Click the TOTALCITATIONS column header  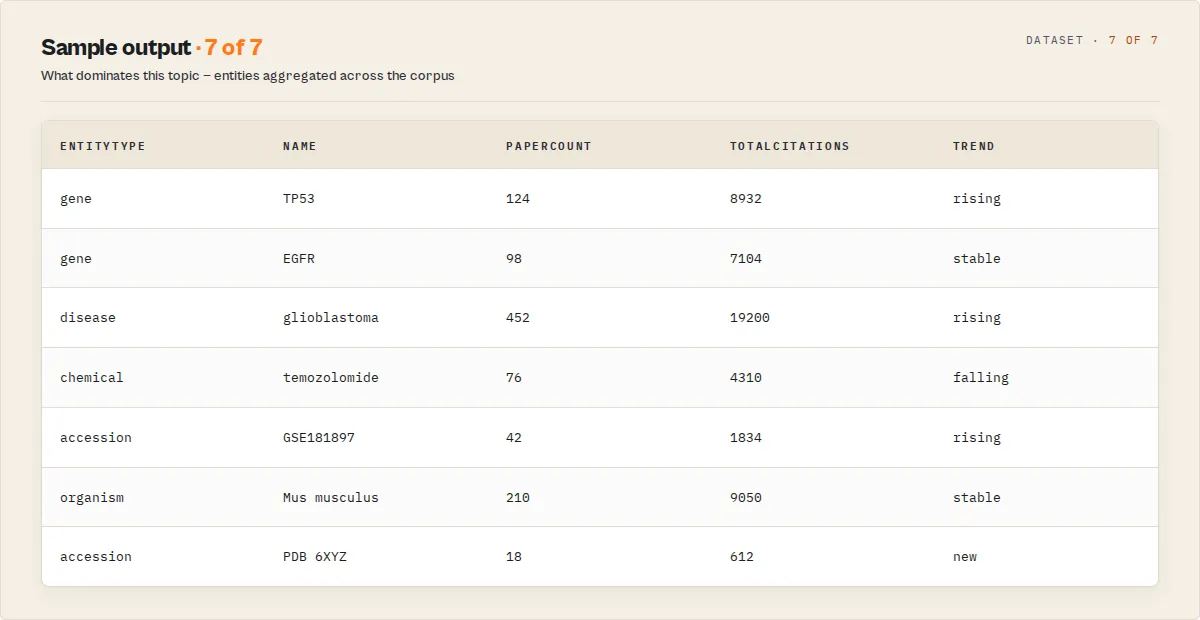[789, 146]
